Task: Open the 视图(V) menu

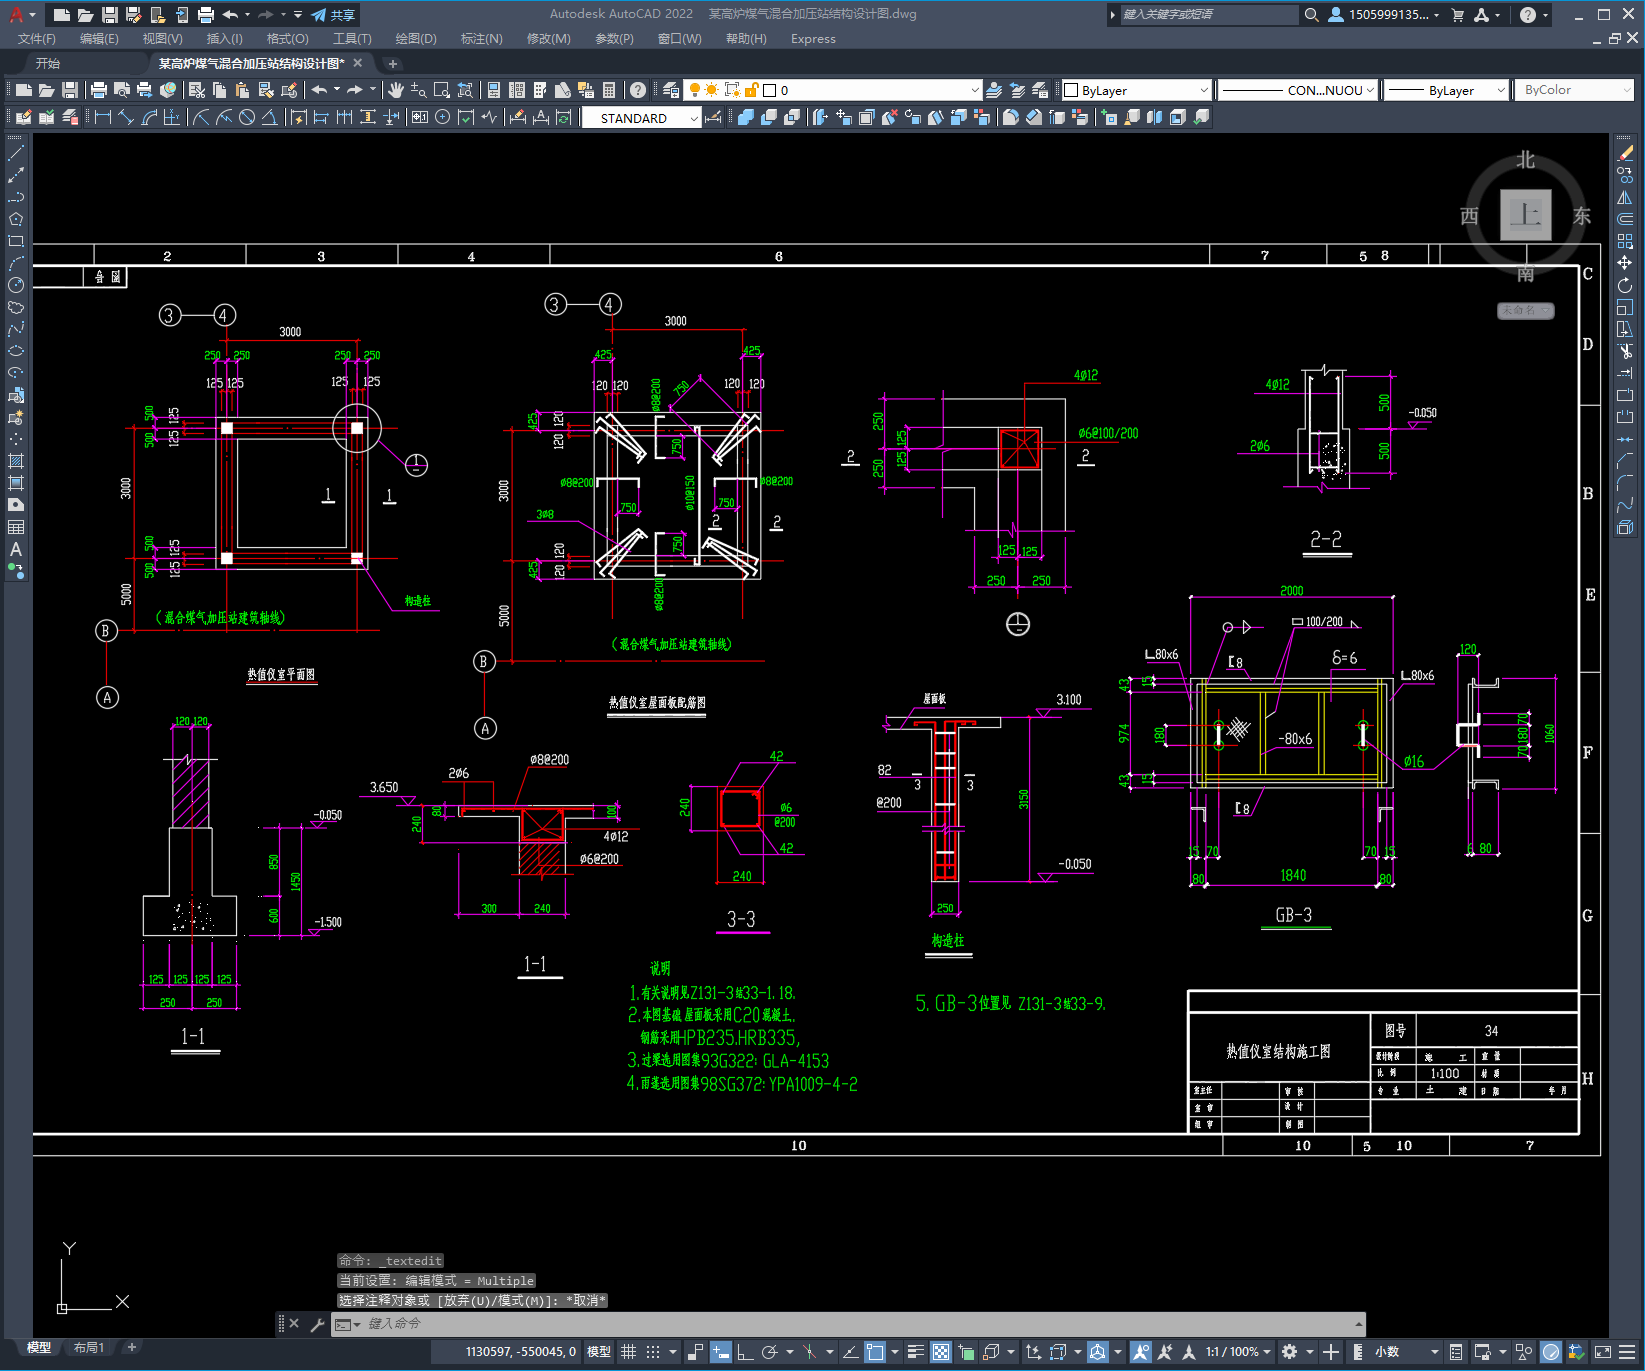Action: [162, 39]
